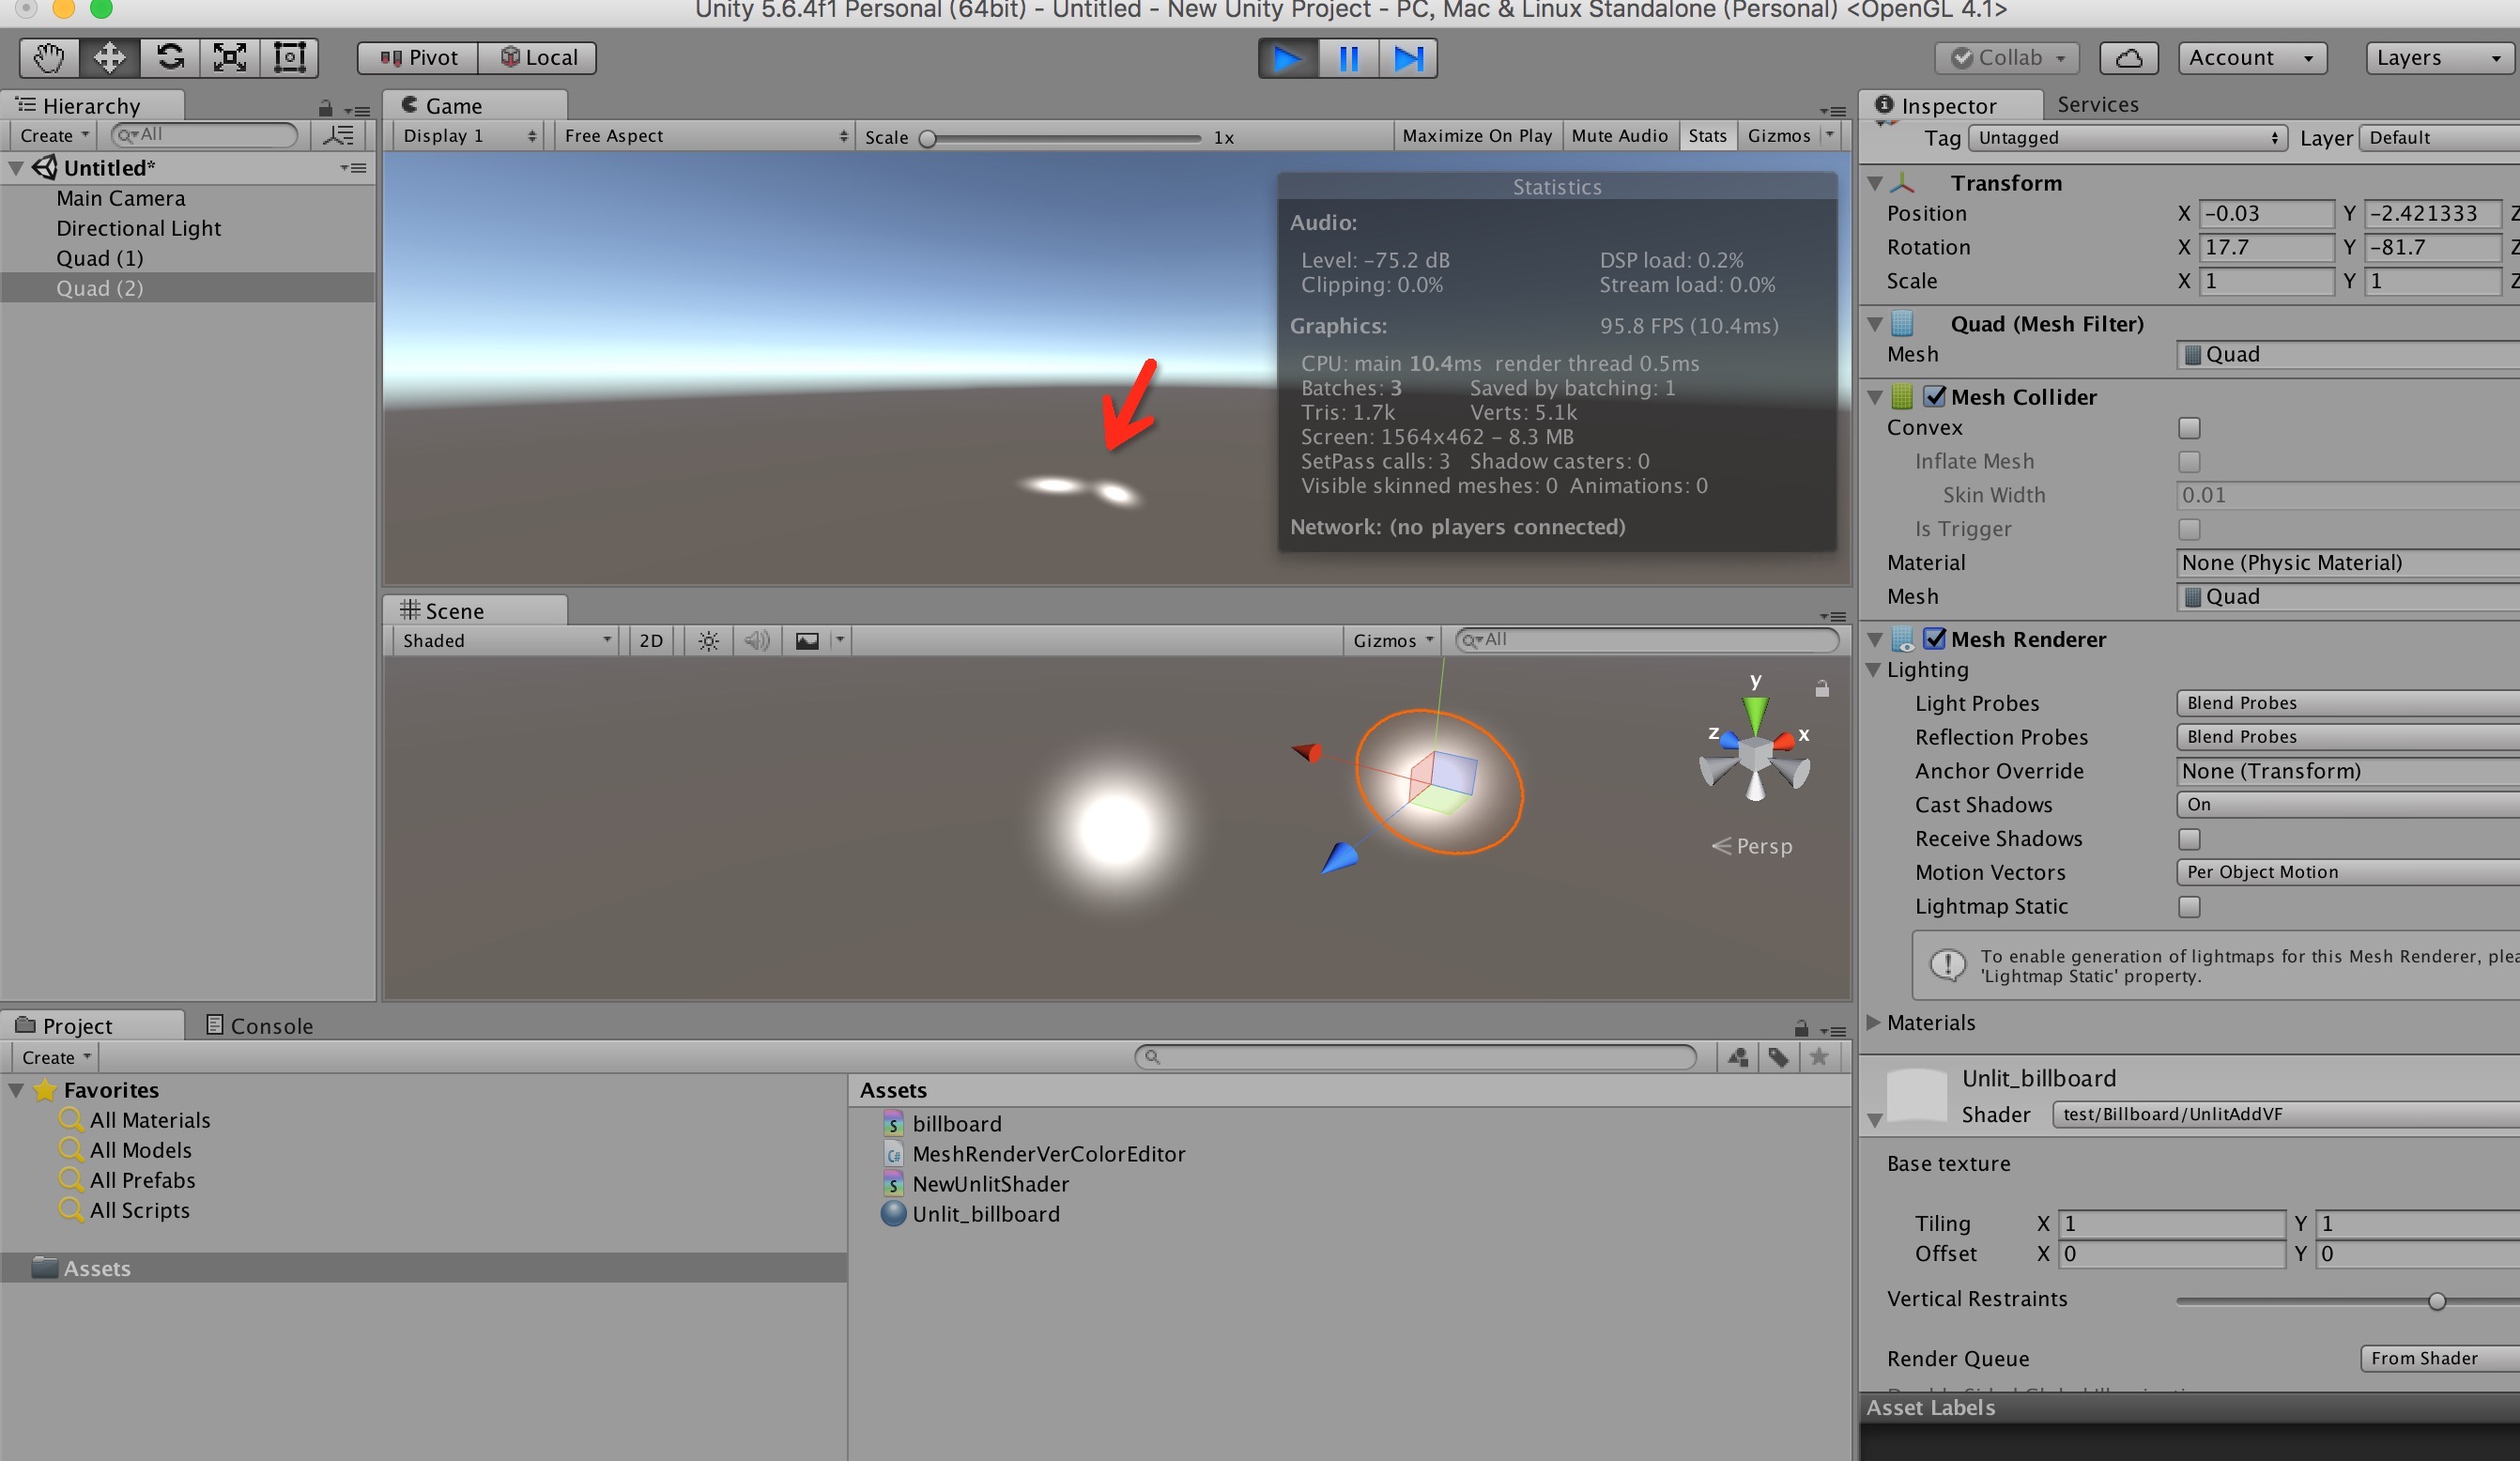
Task: Enable Receive Shadows checkbox
Action: (2189, 839)
